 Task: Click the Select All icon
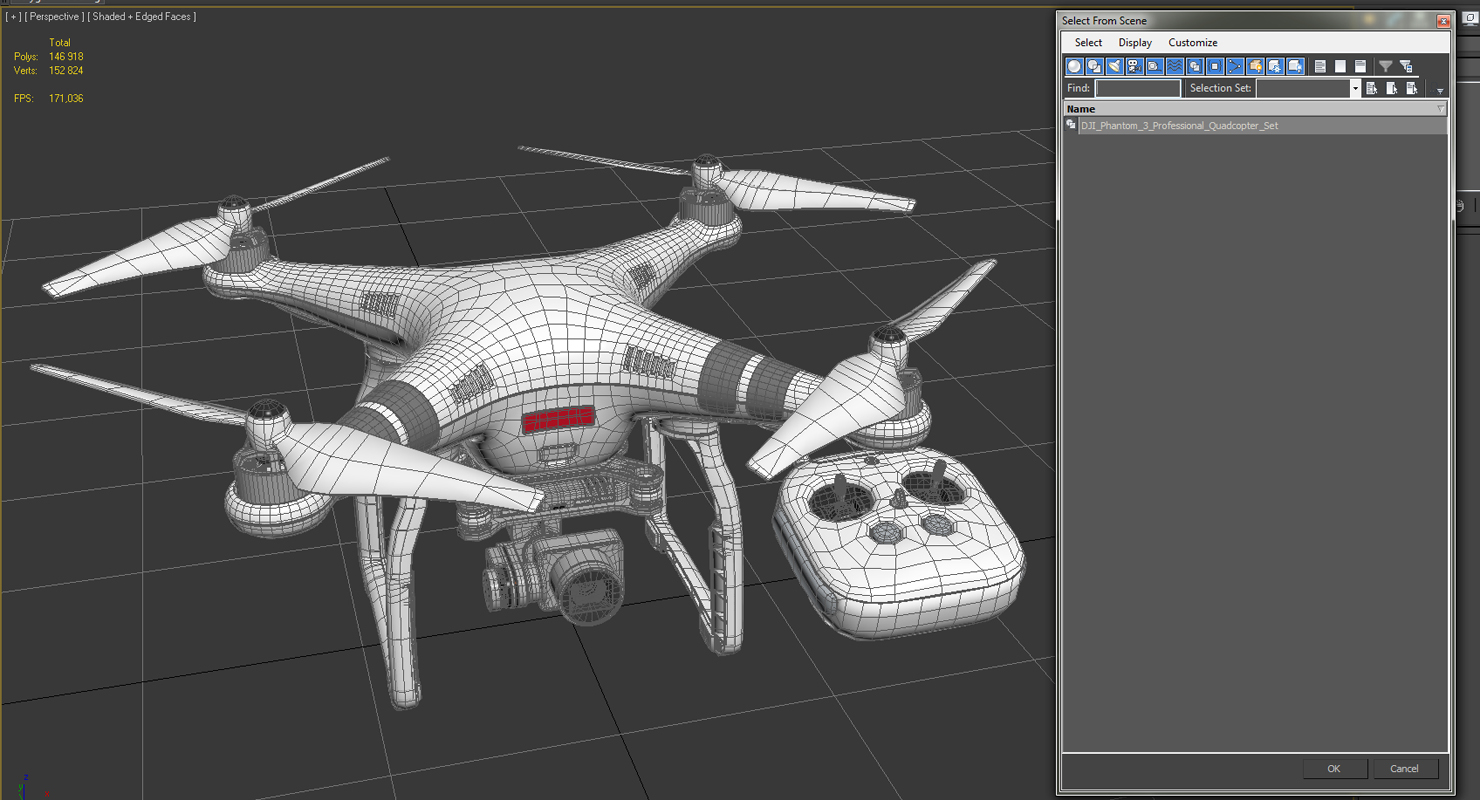click(1320, 66)
